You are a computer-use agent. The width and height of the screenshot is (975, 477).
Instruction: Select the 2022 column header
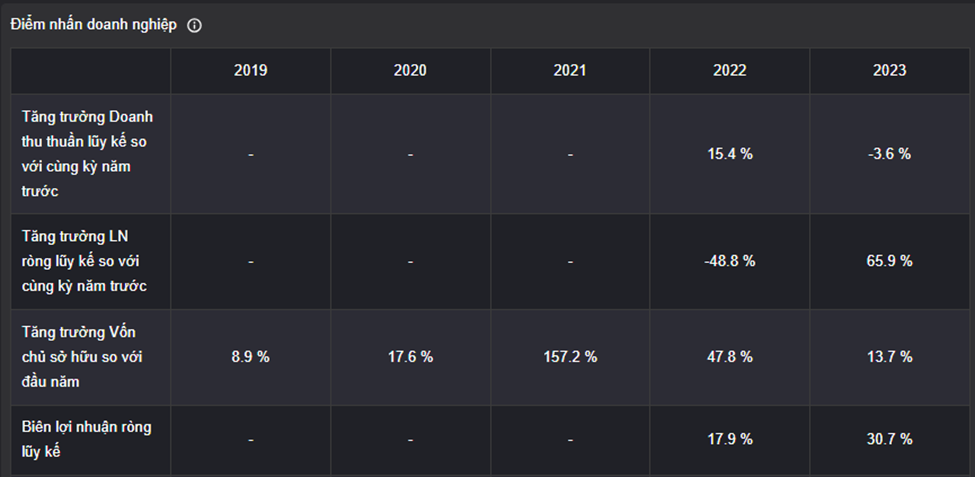[730, 71]
